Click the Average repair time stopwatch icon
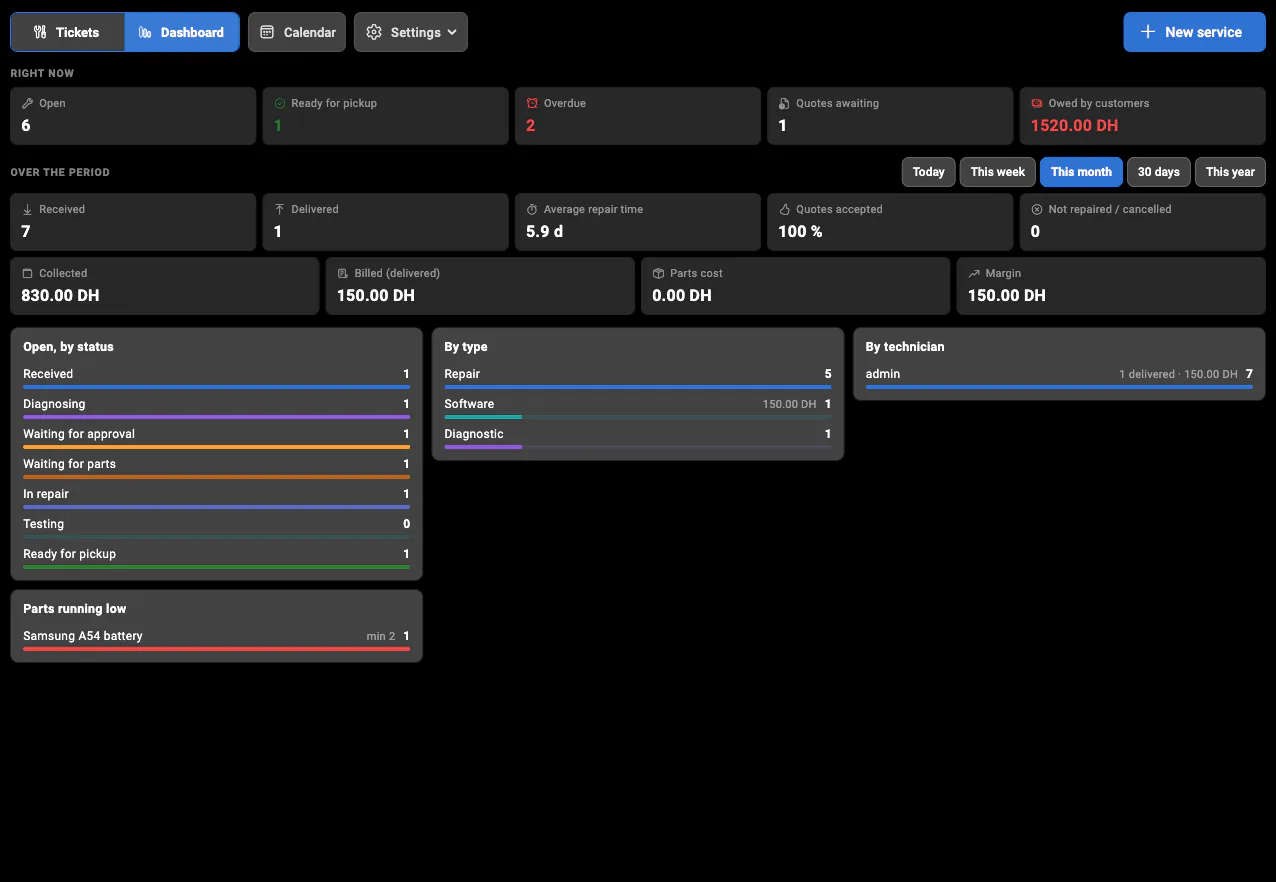1276x882 pixels. (x=532, y=209)
